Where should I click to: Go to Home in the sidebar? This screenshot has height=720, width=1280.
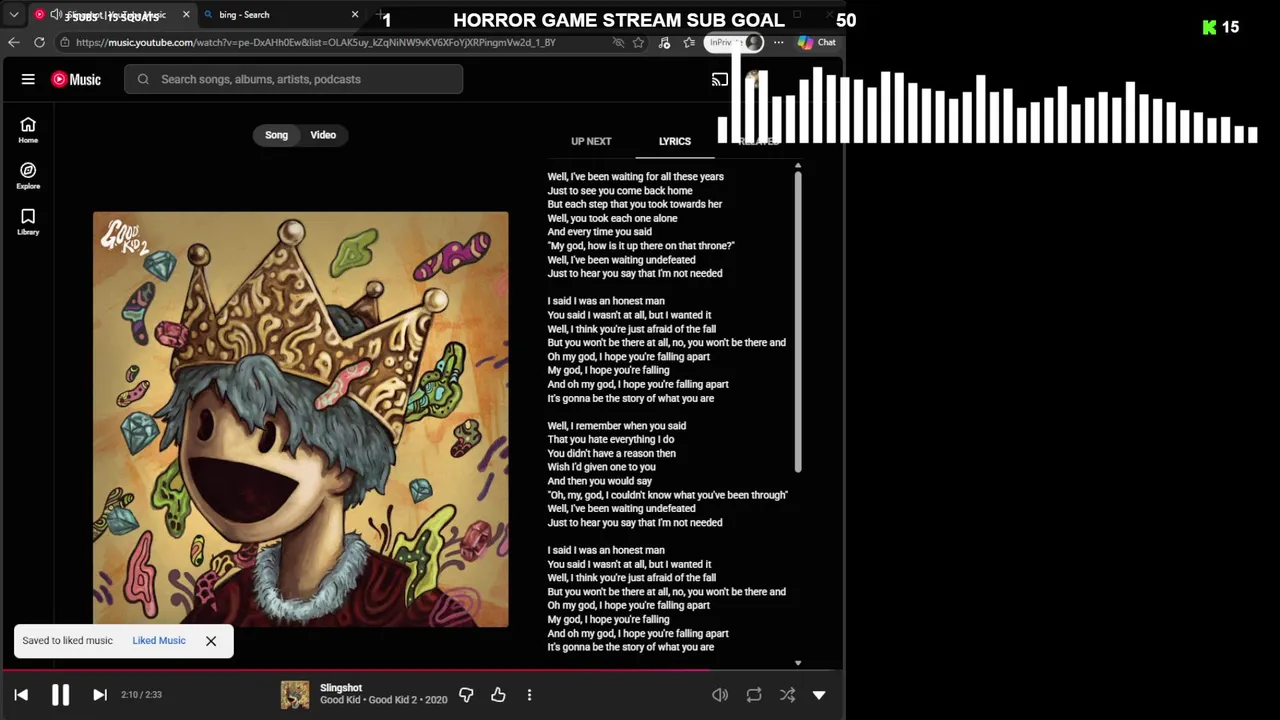28,130
